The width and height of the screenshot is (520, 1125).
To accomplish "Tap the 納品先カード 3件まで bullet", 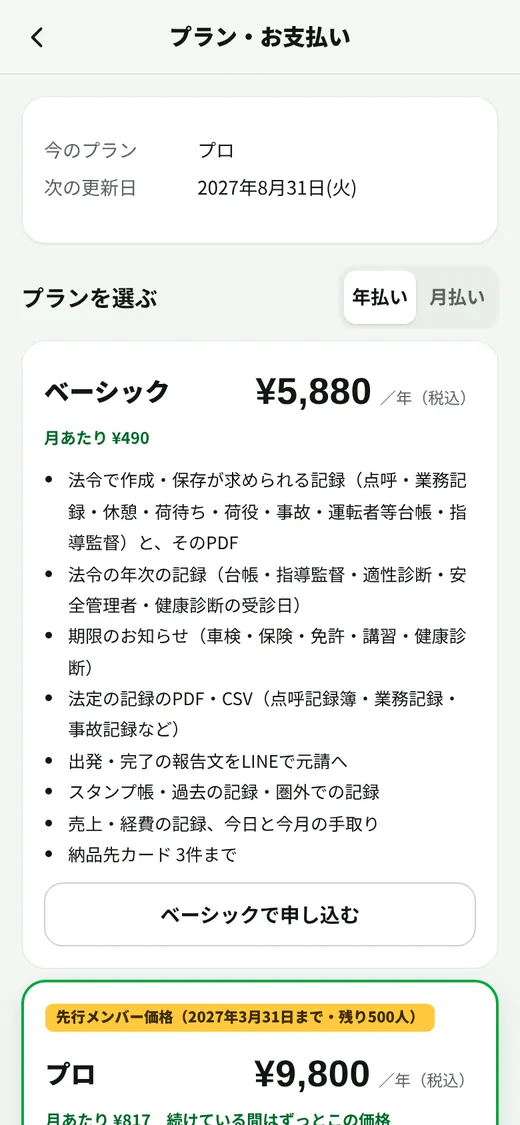I will click(x=153, y=855).
